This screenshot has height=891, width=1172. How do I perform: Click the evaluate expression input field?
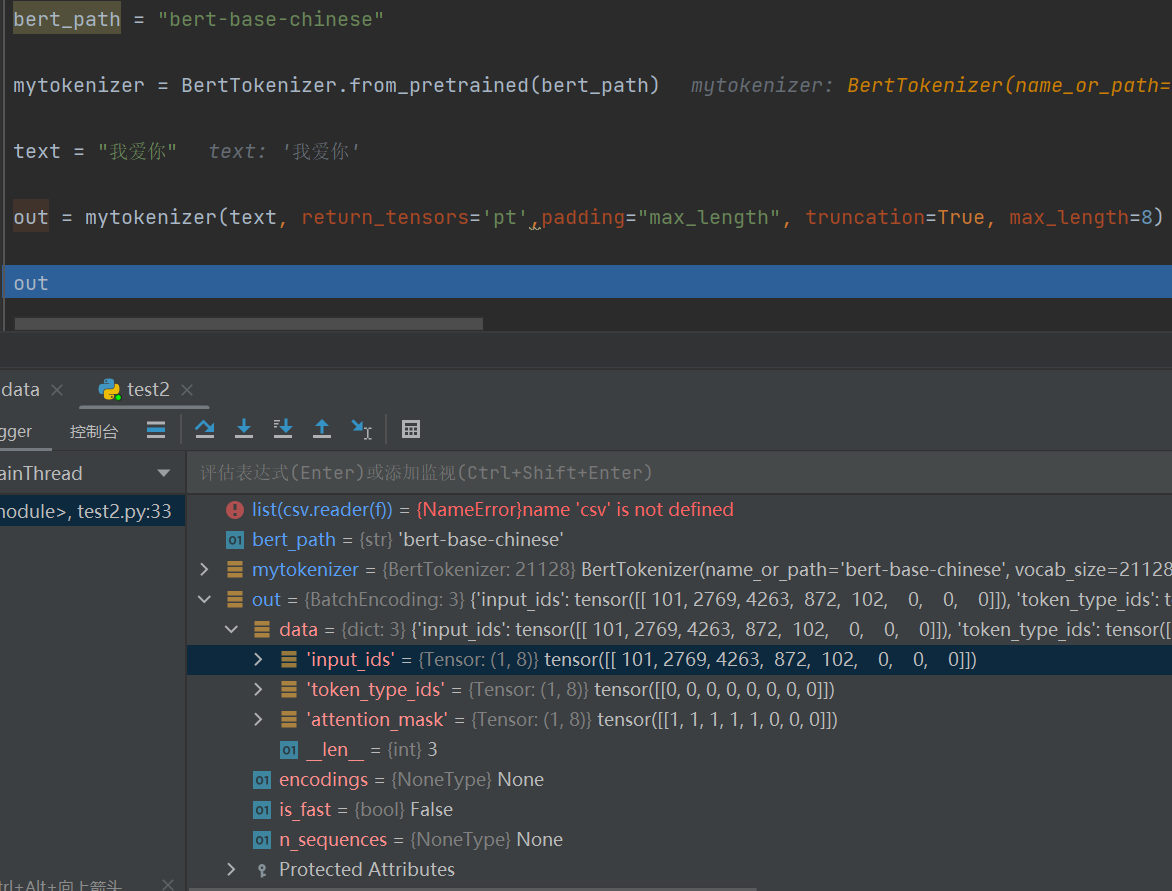(x=679, y=472)
